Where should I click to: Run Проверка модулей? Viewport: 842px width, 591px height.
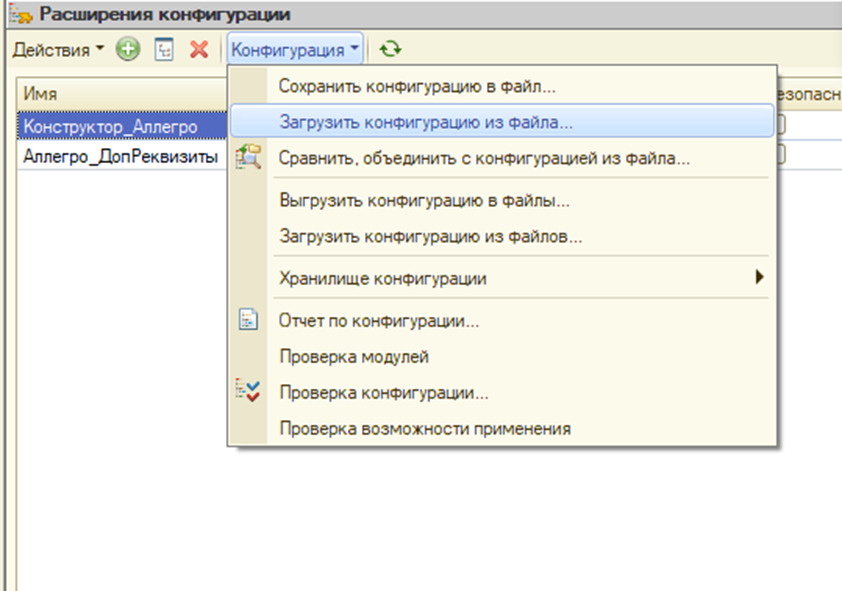tap(502, 356)
